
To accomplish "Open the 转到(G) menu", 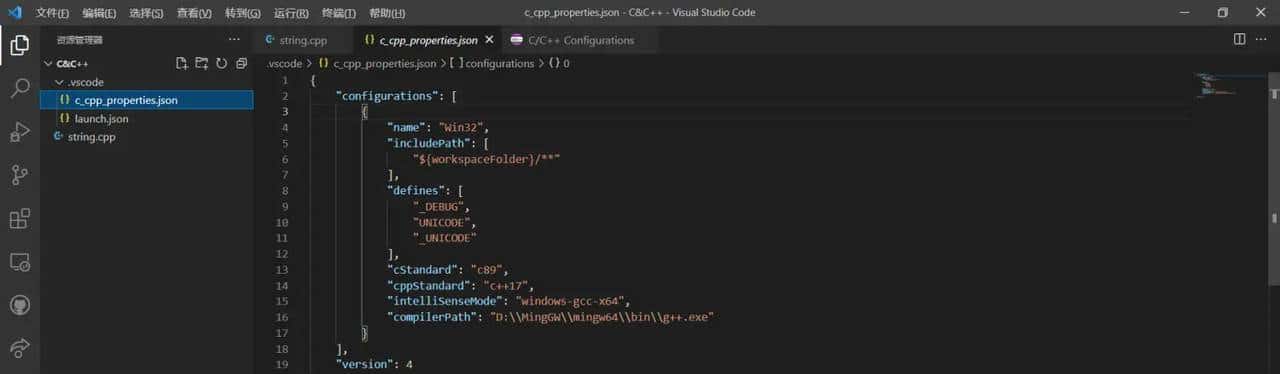I will click(242, 13).
